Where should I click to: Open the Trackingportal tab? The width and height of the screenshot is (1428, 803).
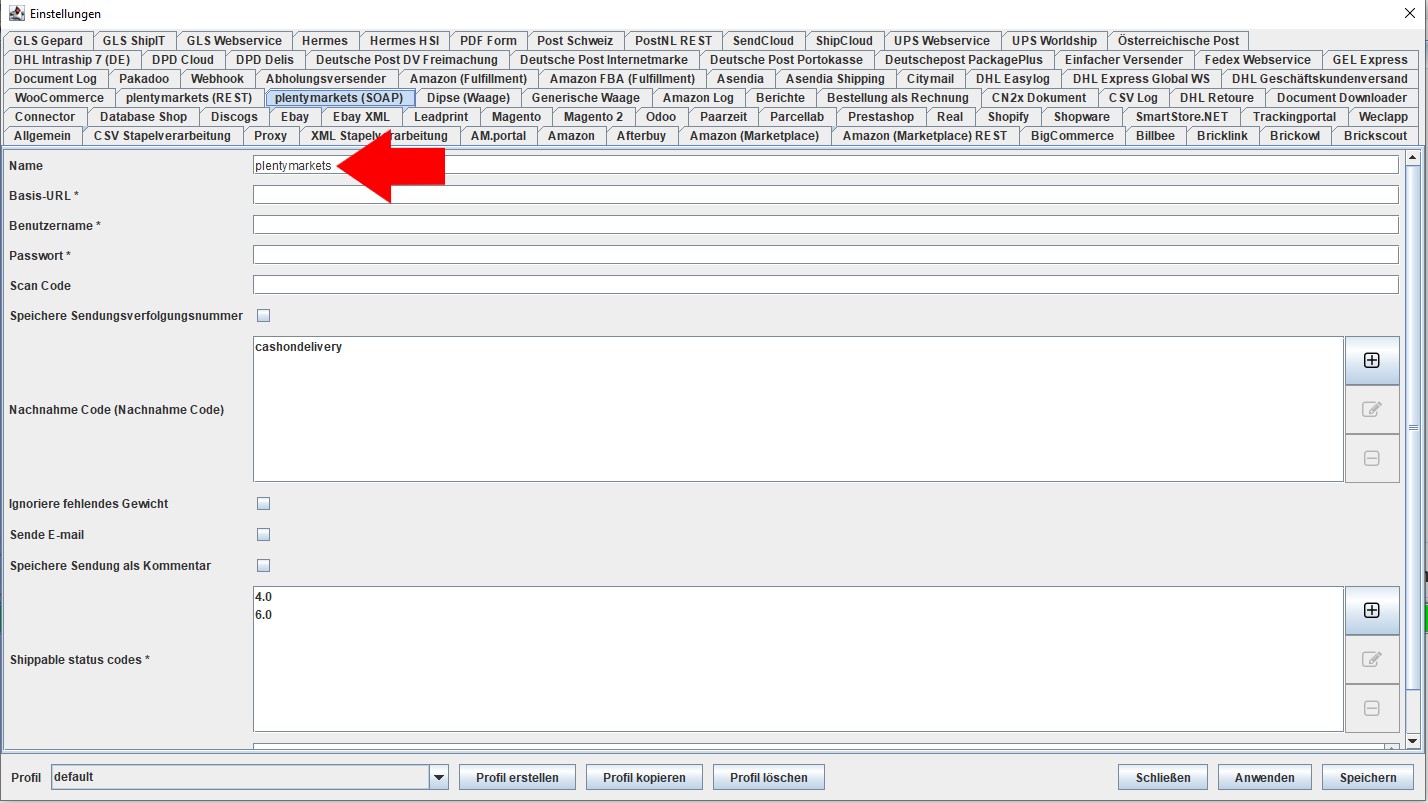1294,117
